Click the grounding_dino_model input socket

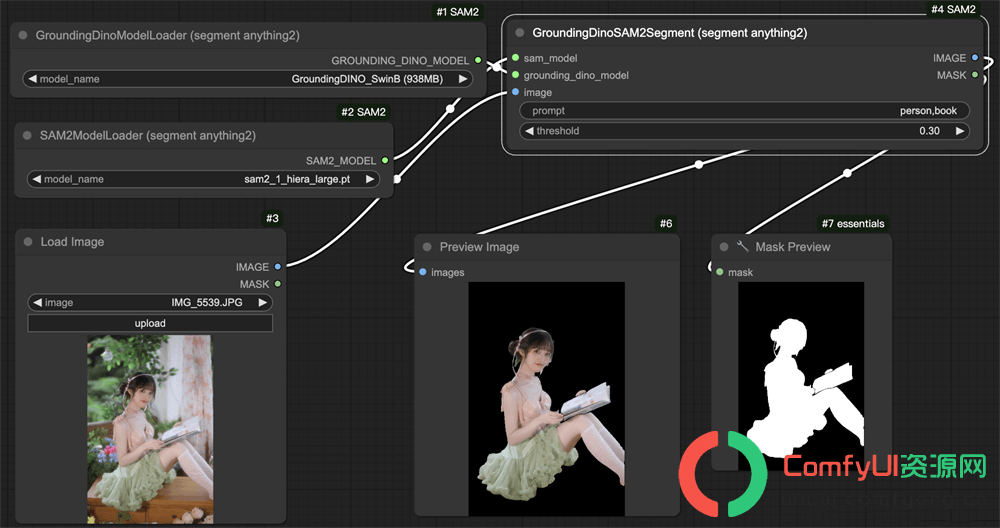click(x=515, y=75)
